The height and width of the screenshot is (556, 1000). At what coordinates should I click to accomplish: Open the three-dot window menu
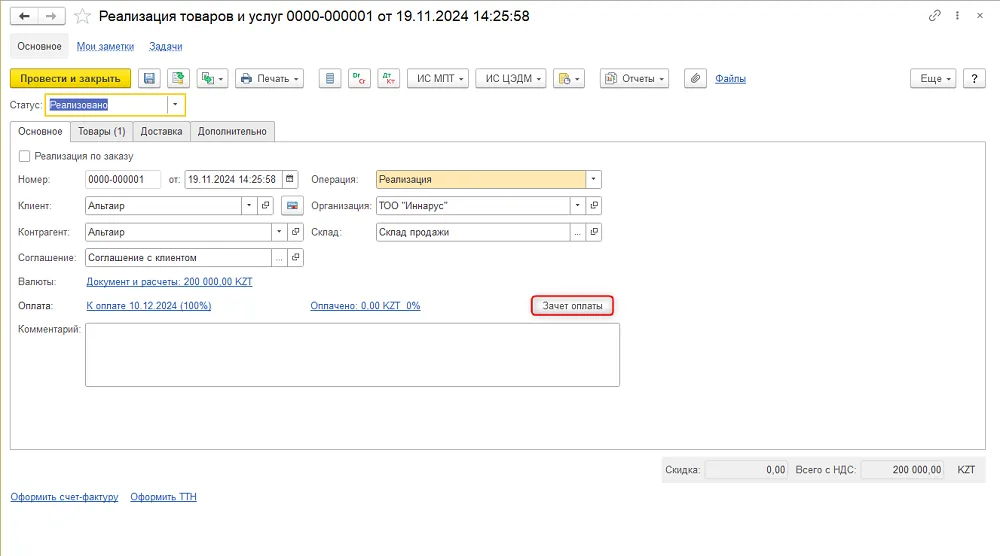pyautogui.click(x=957, y=15)
